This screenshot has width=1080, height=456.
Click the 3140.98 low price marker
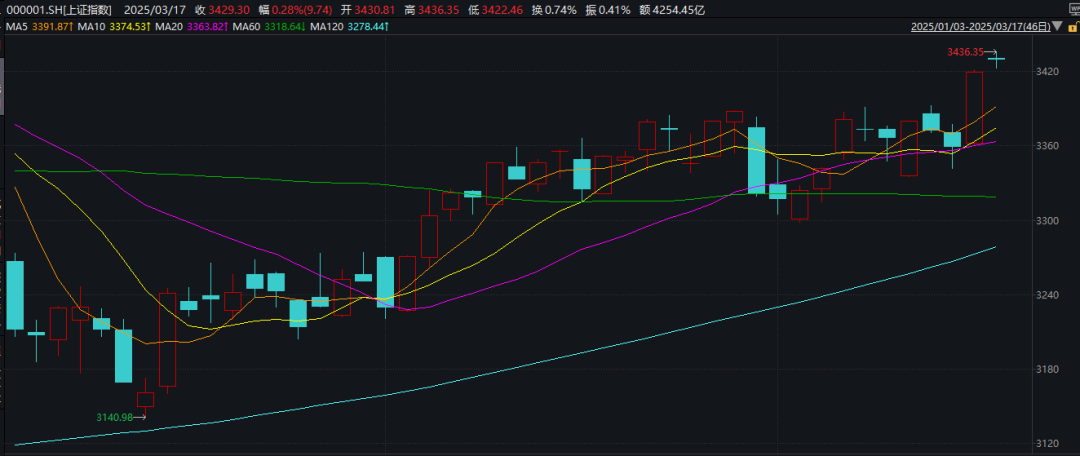pos(114,417)
